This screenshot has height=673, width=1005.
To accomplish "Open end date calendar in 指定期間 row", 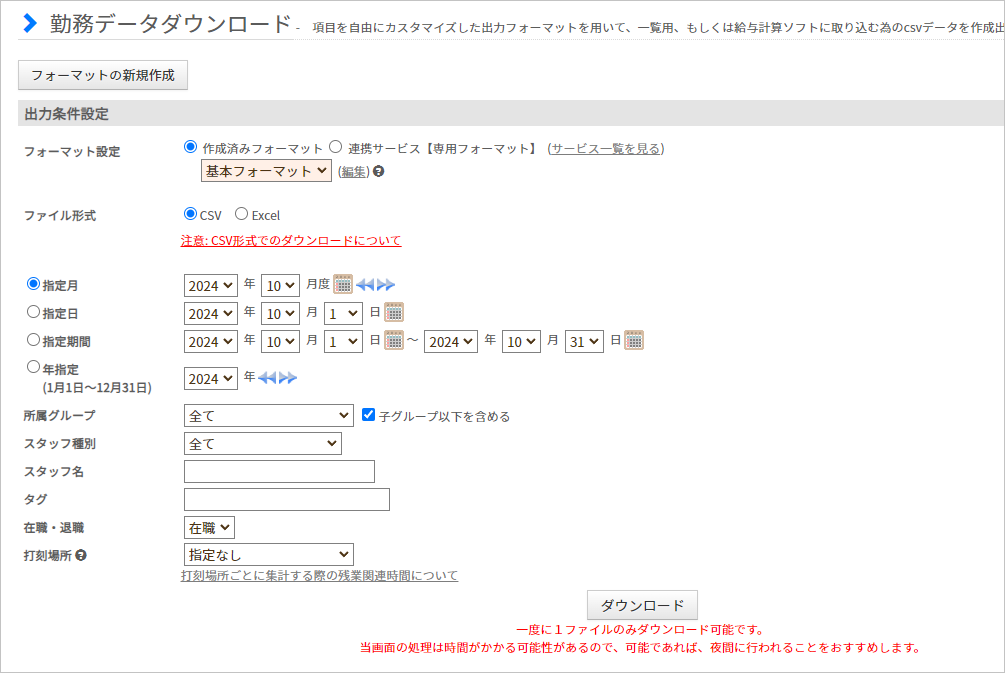I will pyautogui.click(x=634, y=340).
